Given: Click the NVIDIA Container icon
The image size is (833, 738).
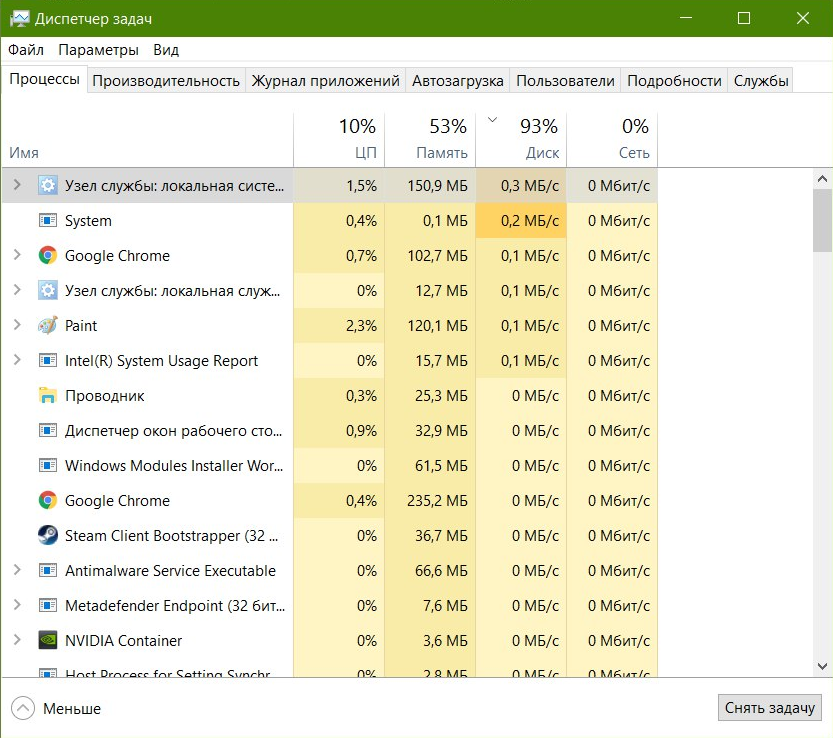Looking at the screenshot, I should (47, 641).
